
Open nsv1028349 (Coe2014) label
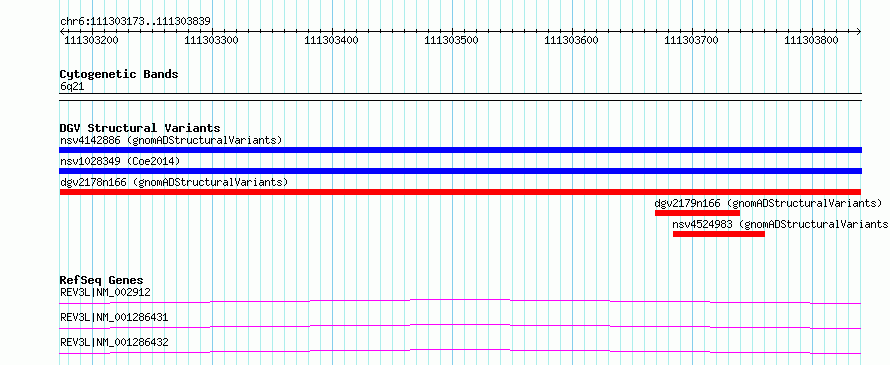[x=120, y=161]
